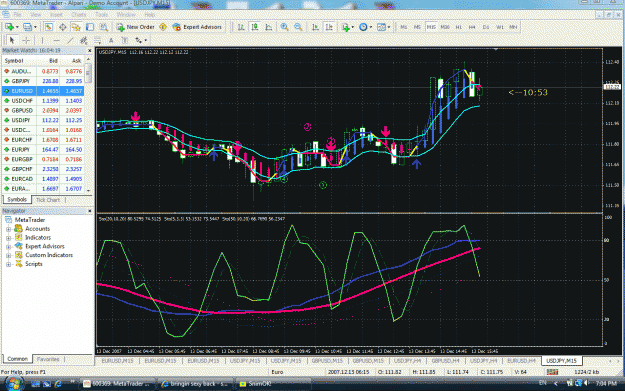
Task: Toggle Chart Shift button
Action: (329, 27)
